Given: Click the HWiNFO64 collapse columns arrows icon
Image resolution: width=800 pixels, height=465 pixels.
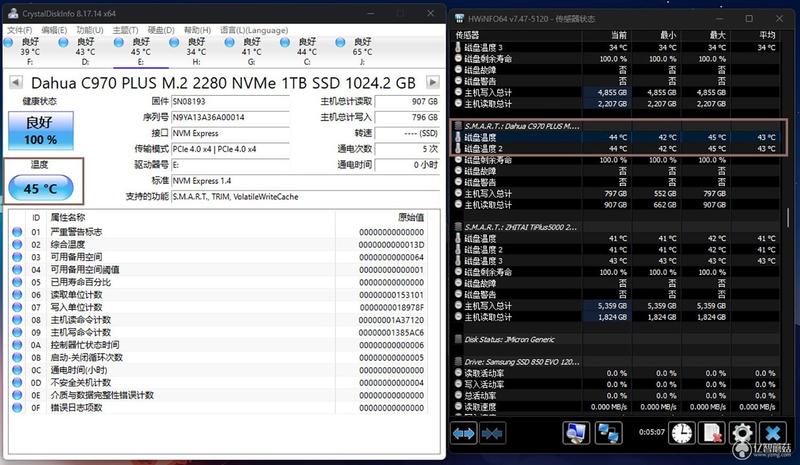Looking at the screenshot, I should click(x=493, y=433).
